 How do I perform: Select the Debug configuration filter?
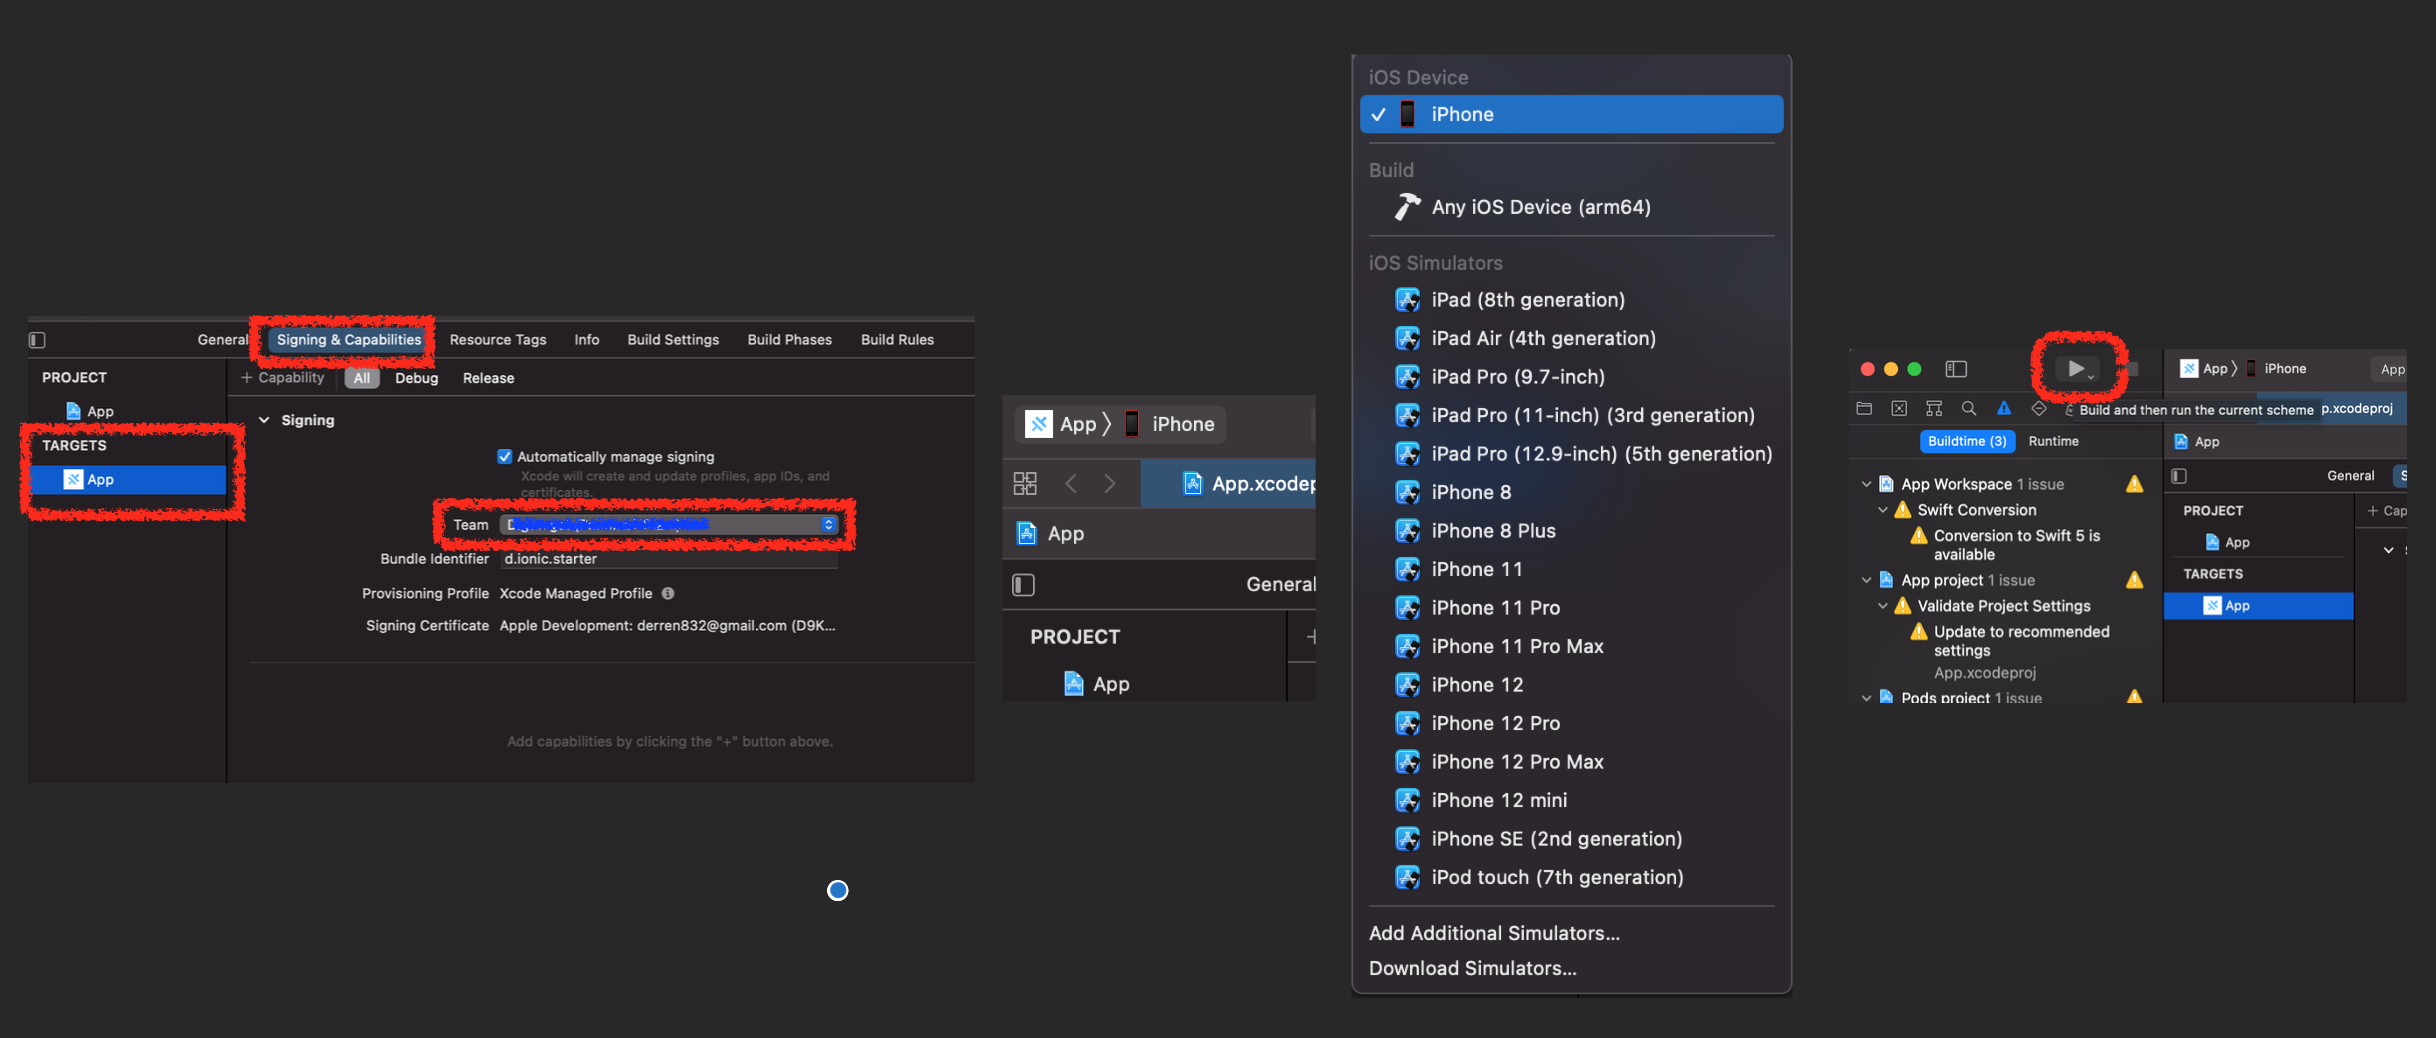[x=416, y=378]
